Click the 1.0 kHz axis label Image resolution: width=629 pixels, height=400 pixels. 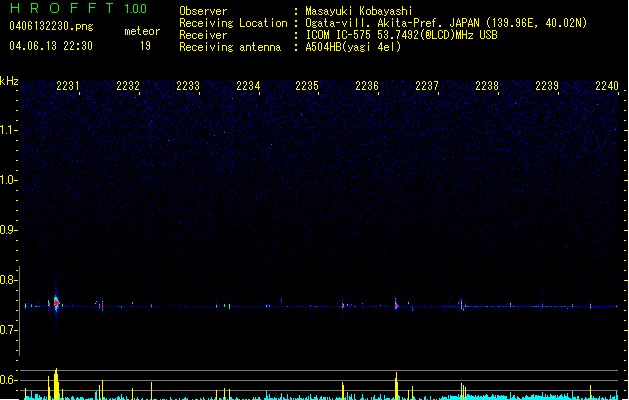[8, 180]
